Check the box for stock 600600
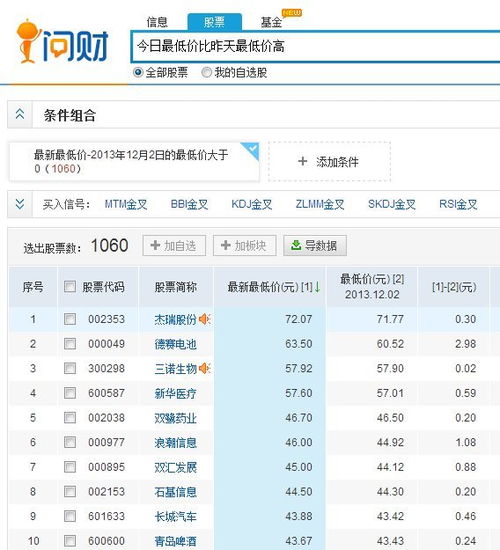This screenshot has height=550, width=500. (70, 541)
